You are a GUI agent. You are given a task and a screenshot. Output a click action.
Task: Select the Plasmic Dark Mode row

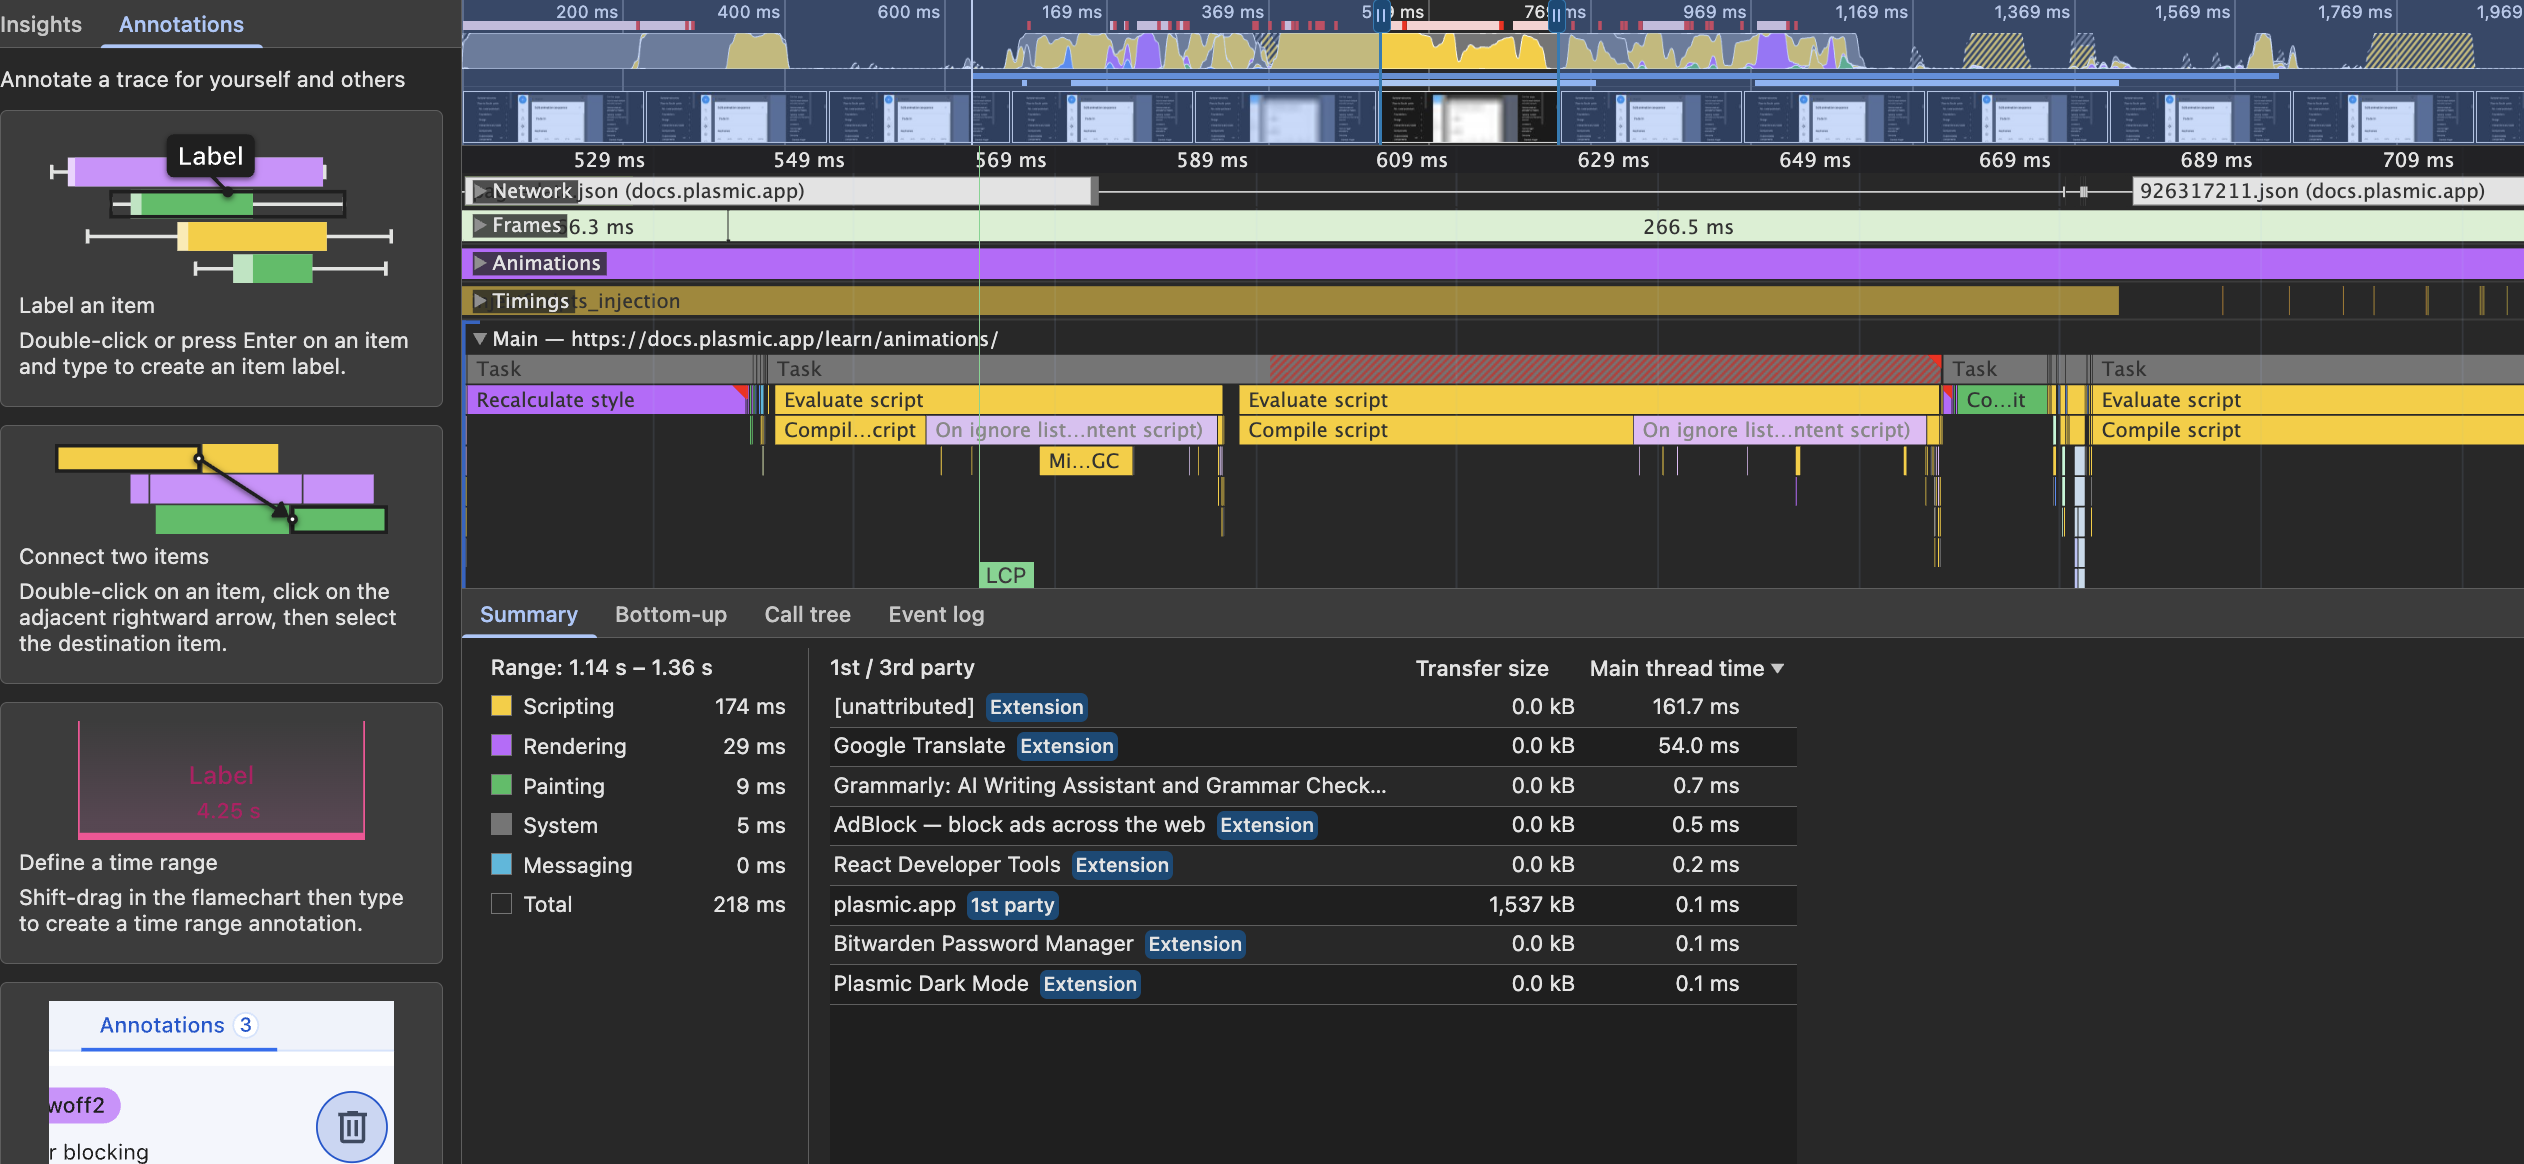click(x=1312, y=984)
